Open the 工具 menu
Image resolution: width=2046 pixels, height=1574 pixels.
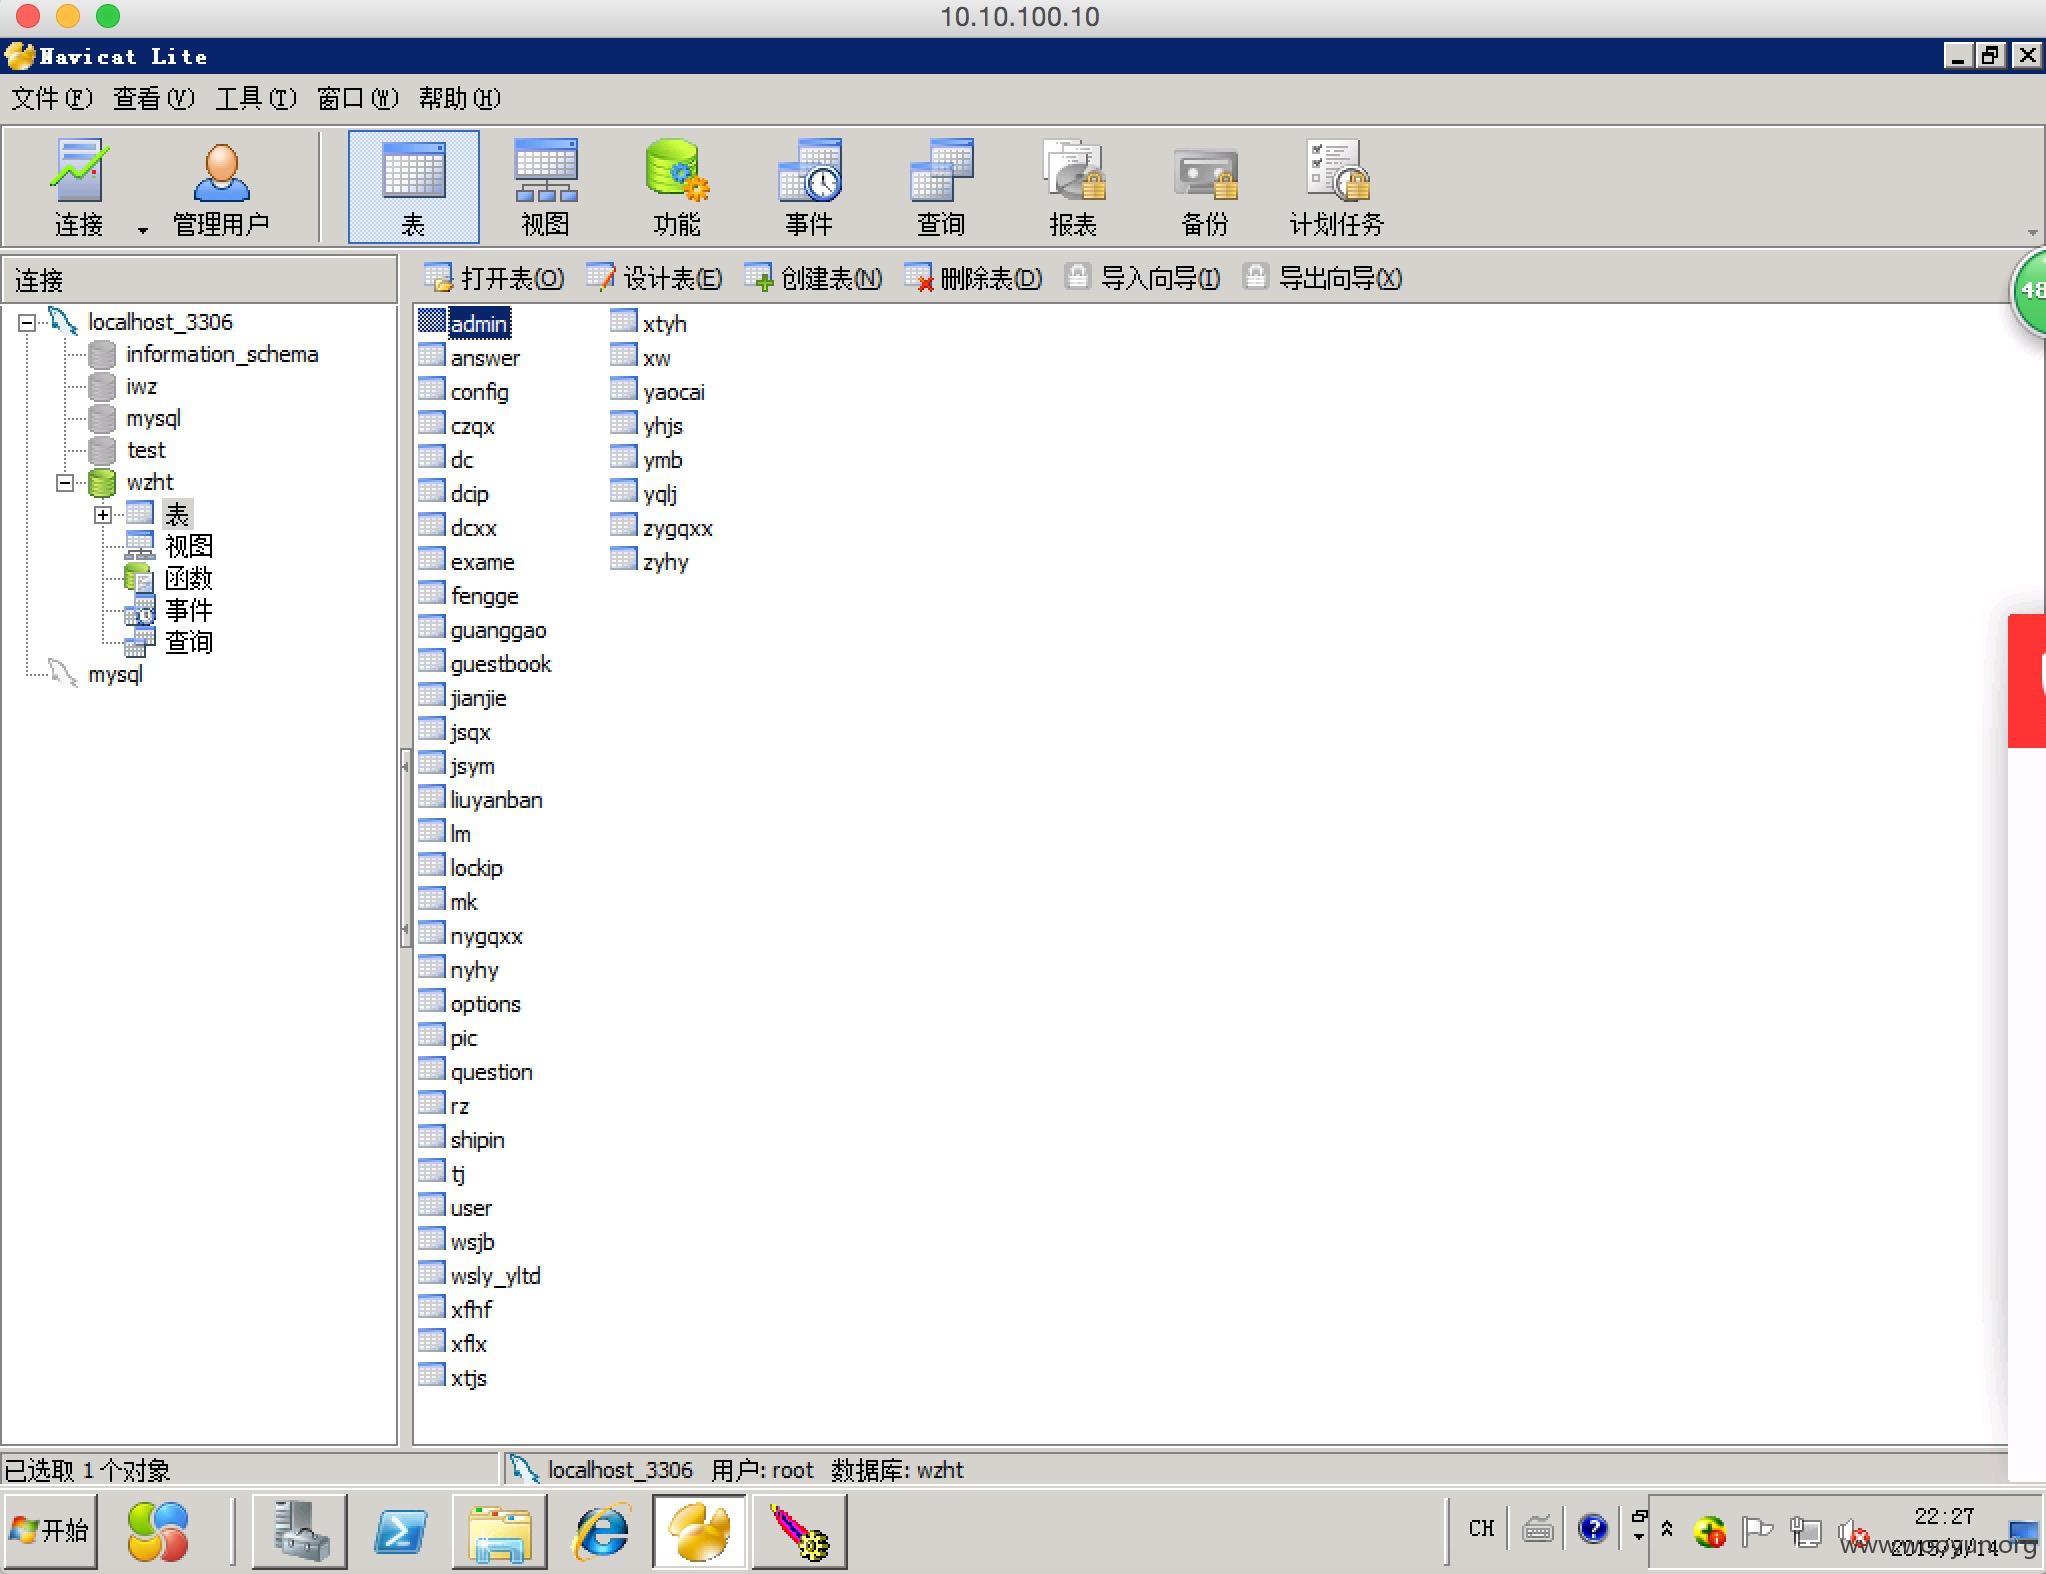point(256,98)
